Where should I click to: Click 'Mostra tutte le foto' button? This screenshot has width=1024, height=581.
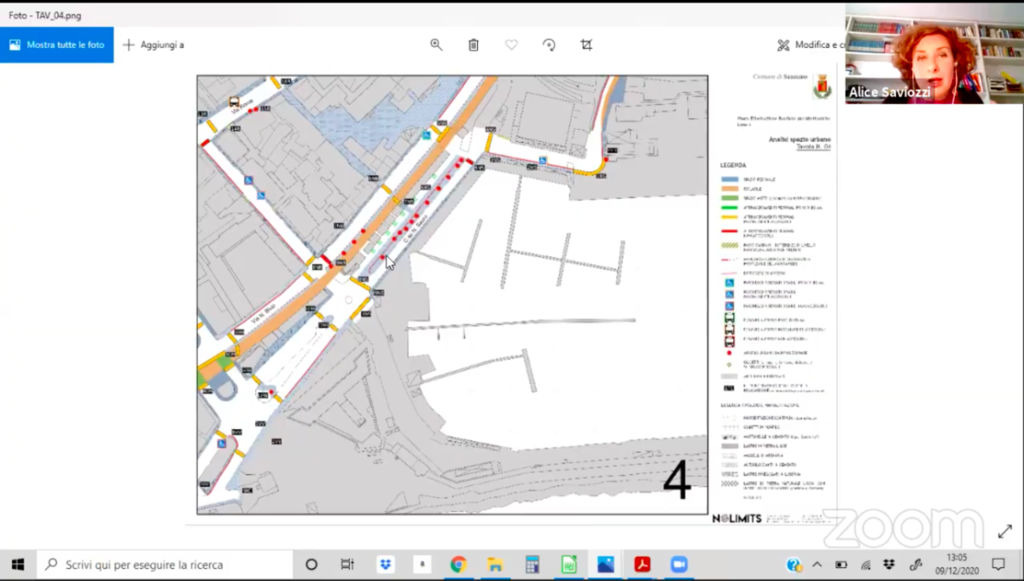coord(57,45)
